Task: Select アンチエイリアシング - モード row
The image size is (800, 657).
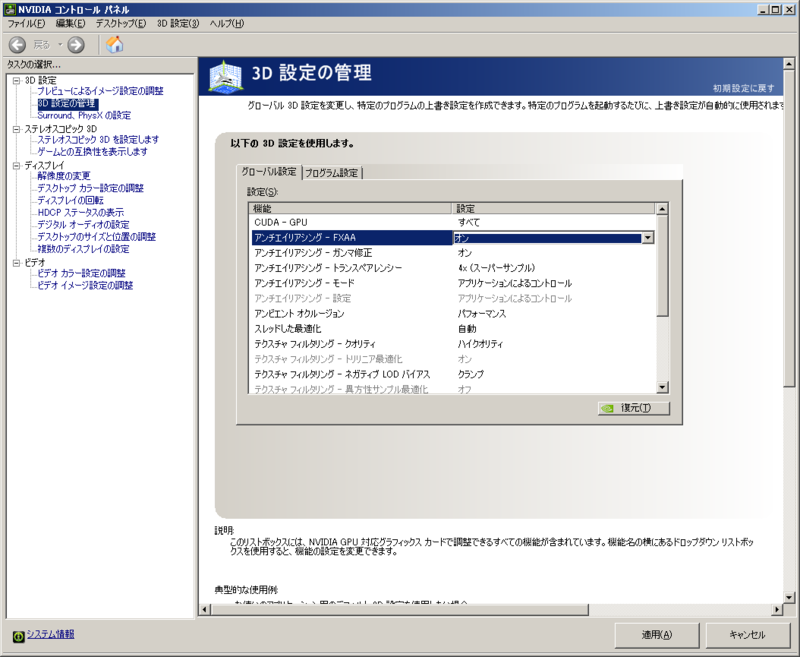Action: point(451,283)
